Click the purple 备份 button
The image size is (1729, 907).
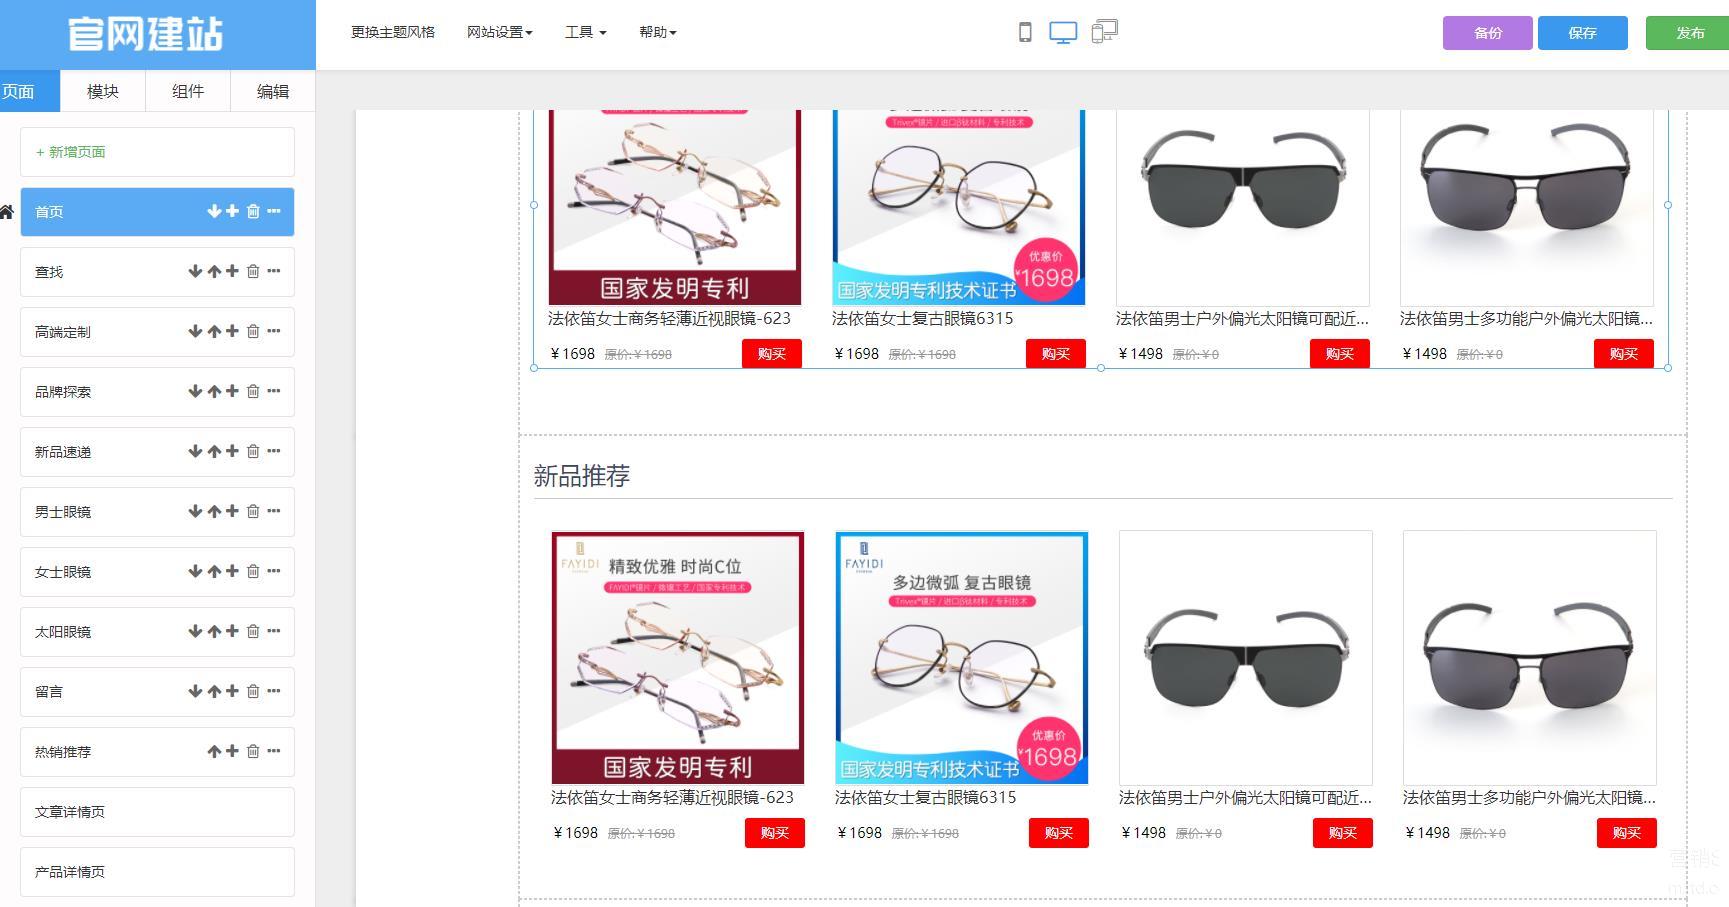tap(1488, 33)
